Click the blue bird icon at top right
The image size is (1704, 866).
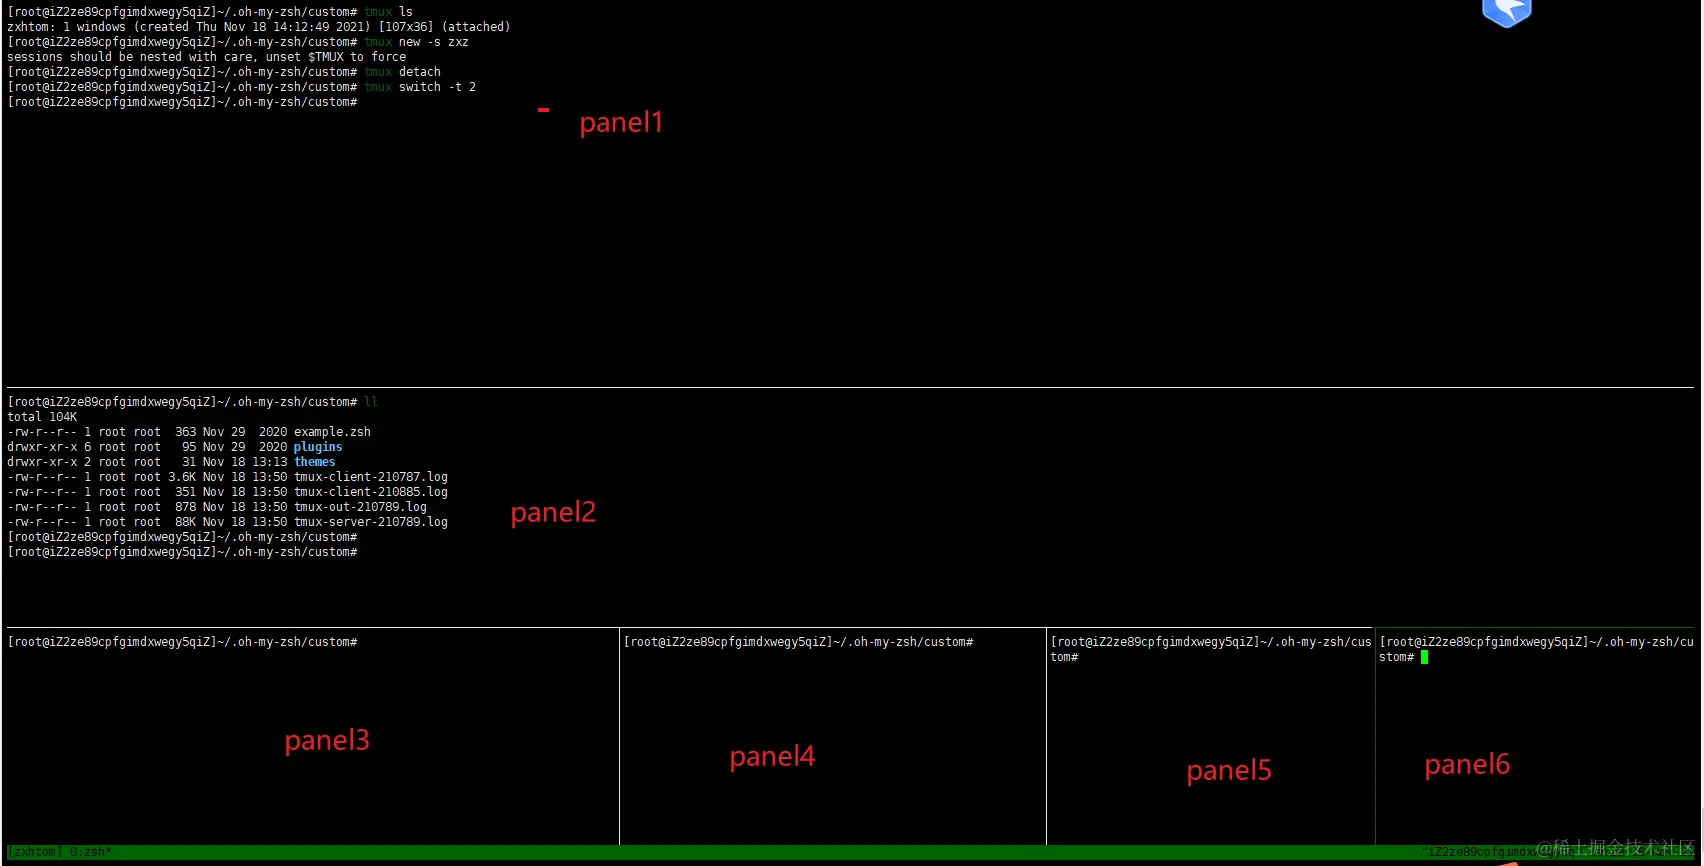(1507, 13)
